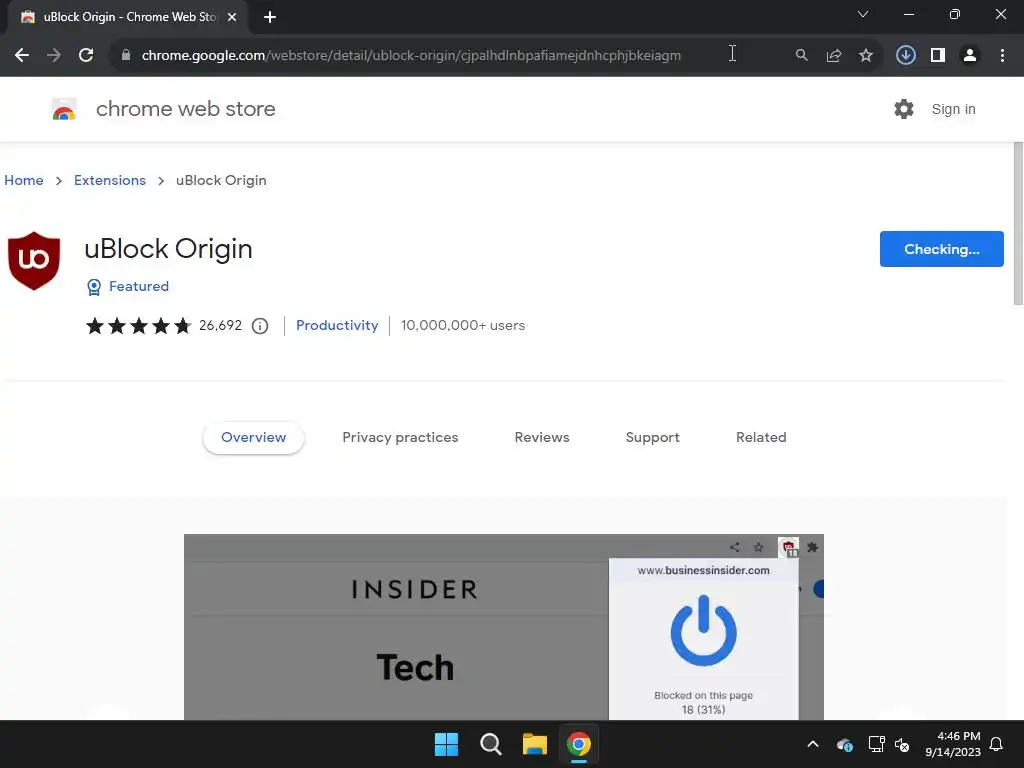Click the muted volume tray icon
Screen dimensions: 1024x768
click(x=903, y=744)
